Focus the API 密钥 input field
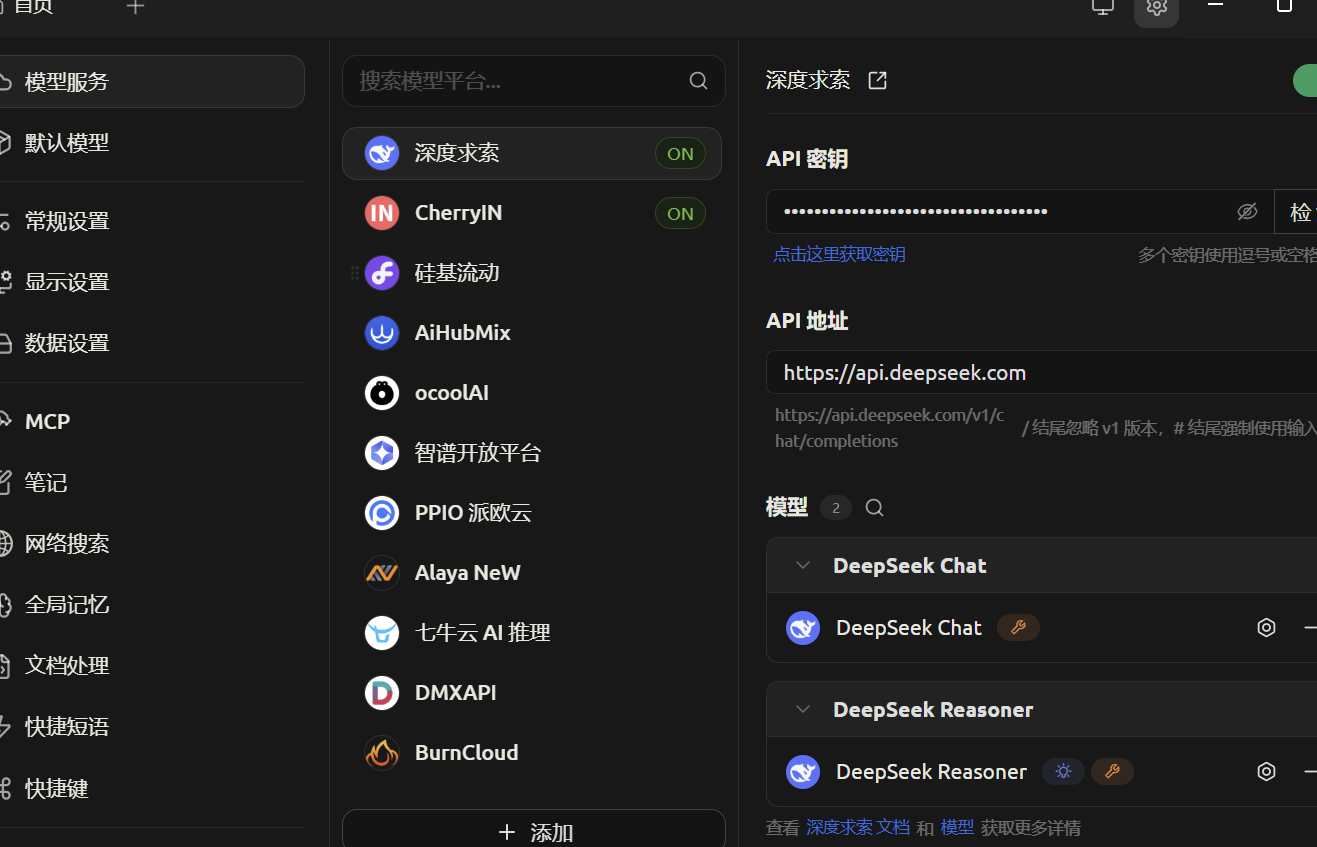This screenshot has width=1317, height=847. [x=1020, y=212]
